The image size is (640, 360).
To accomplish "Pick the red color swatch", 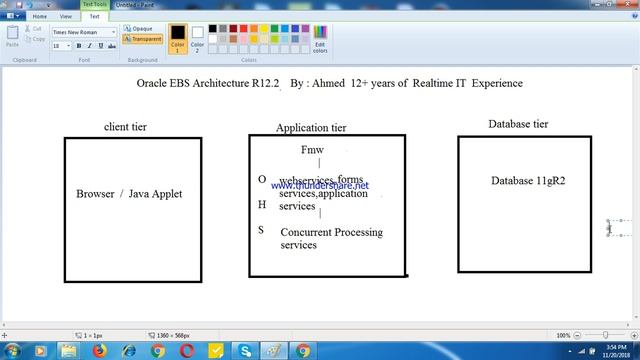I will pos(244,28).
